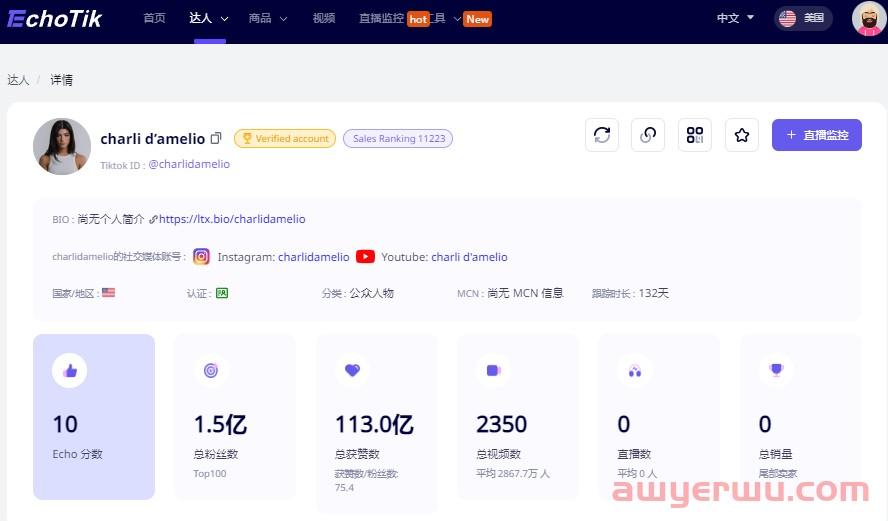Select the Echo 分数 card
This screenshot has height=521, width=888.
[94, 417]
